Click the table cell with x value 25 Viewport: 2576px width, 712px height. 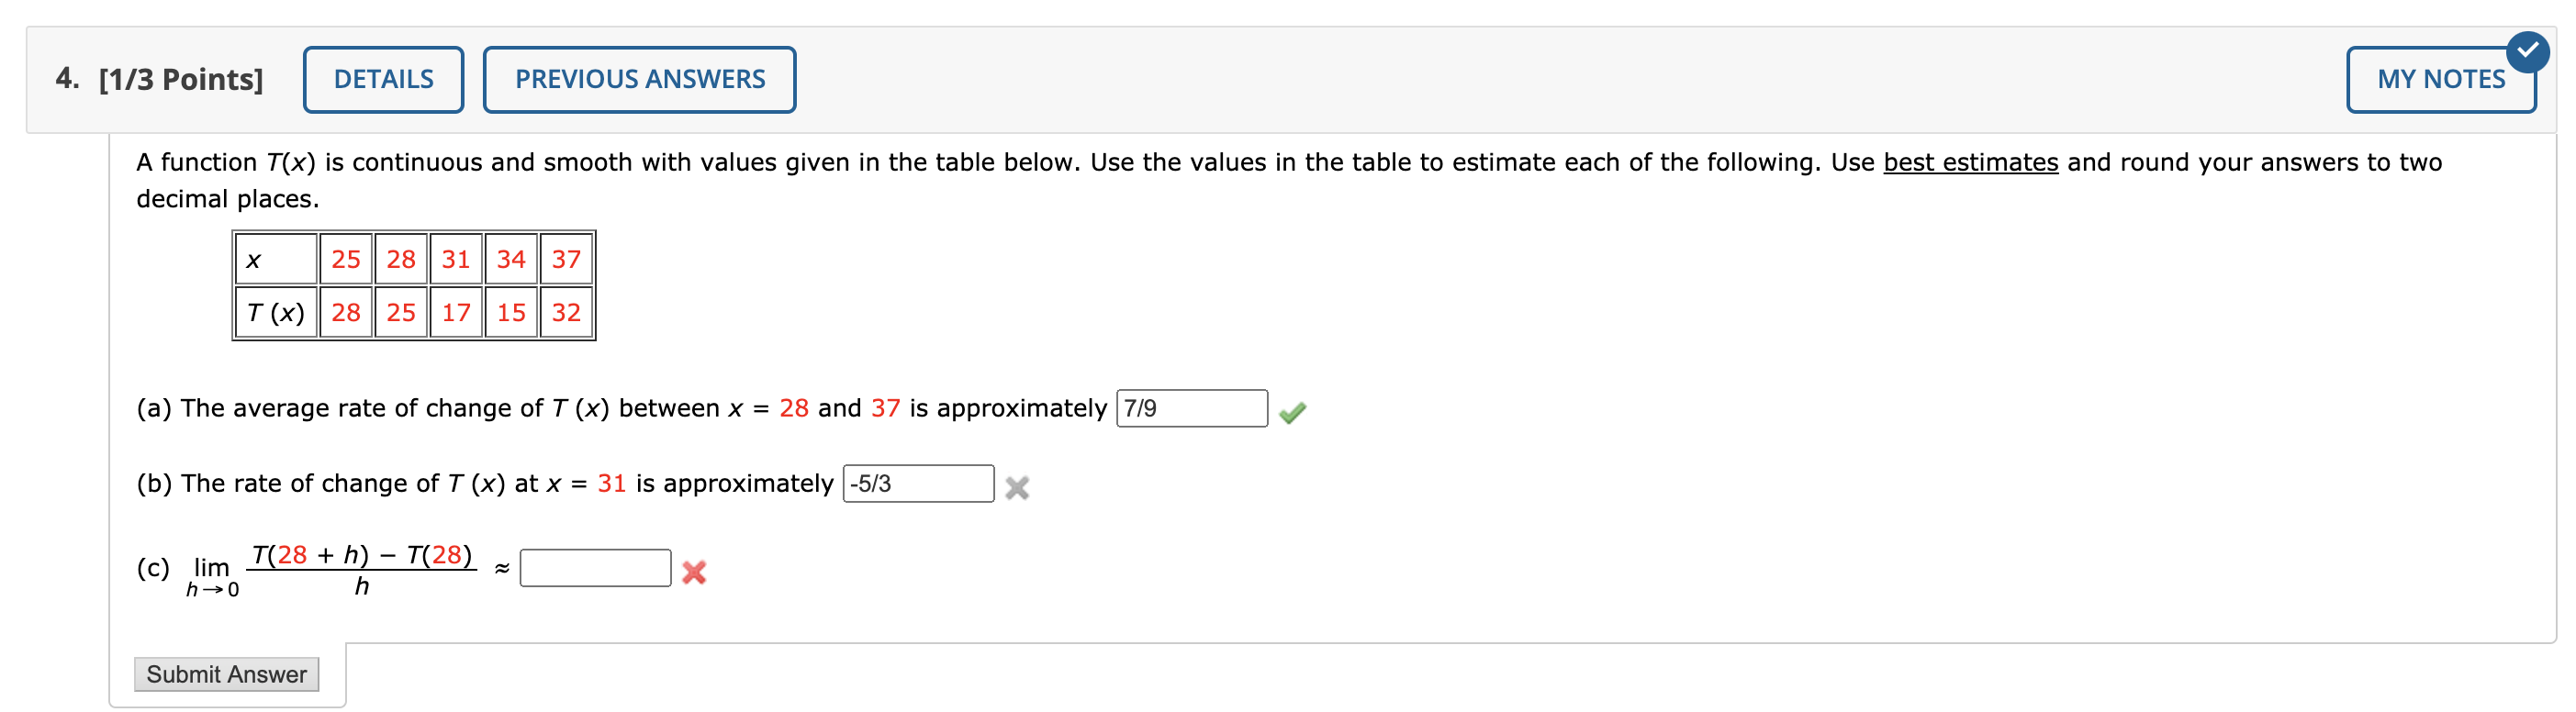(x=346, y=259)
